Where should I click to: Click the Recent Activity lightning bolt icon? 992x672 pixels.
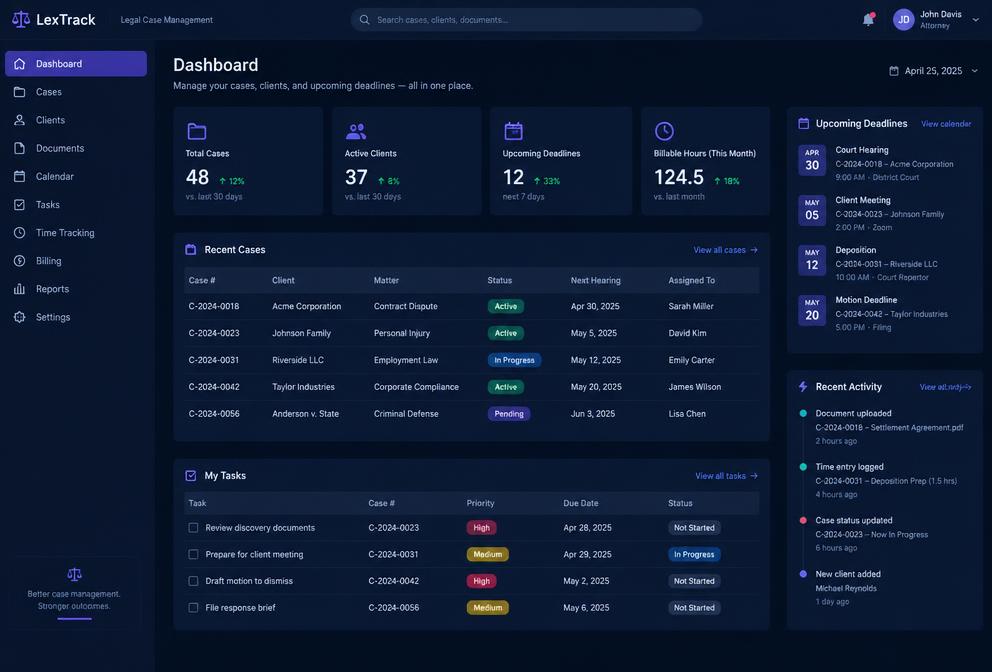pos(803,387)
